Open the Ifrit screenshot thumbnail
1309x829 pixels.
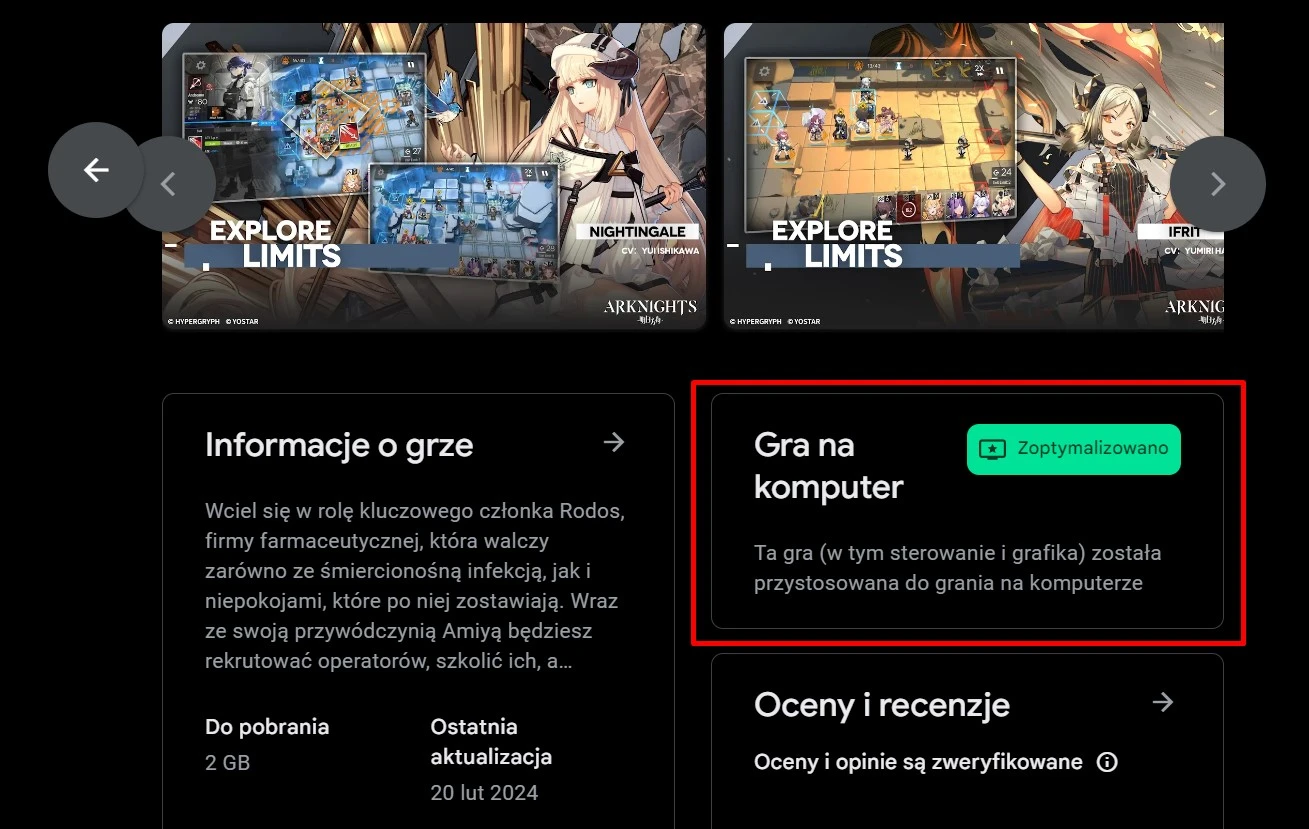coord(974,176)
